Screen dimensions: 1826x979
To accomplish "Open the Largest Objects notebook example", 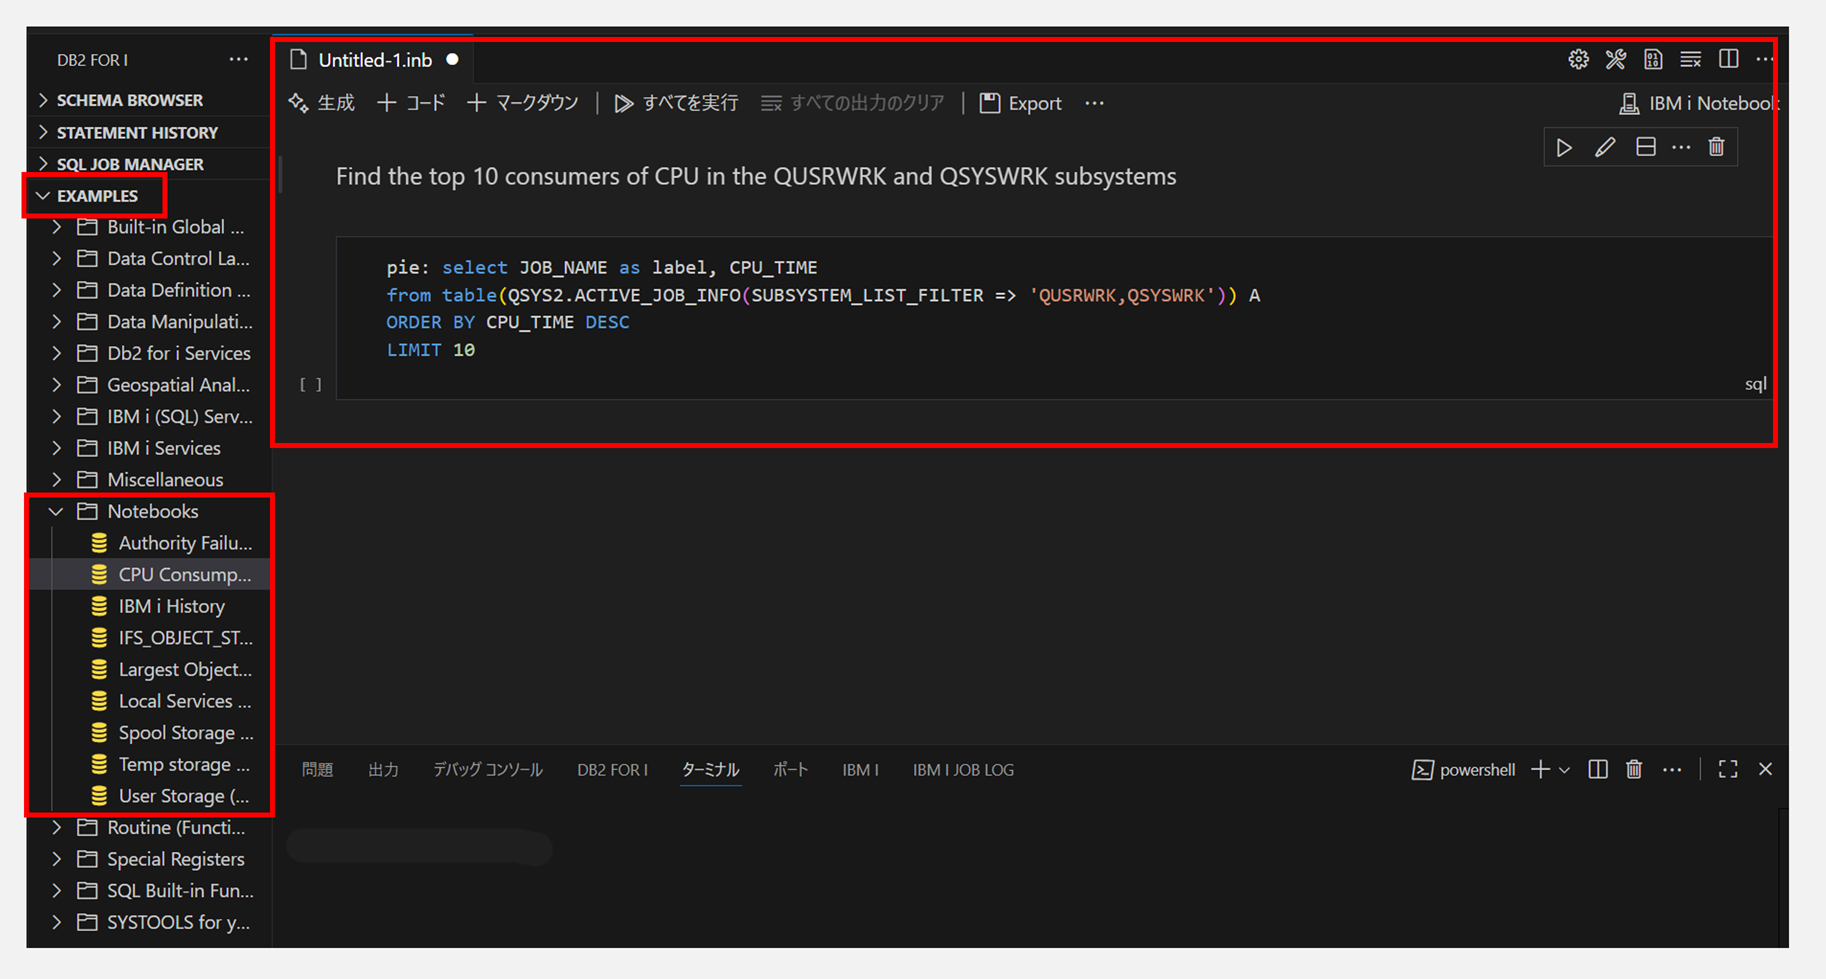I will point(150,670).
